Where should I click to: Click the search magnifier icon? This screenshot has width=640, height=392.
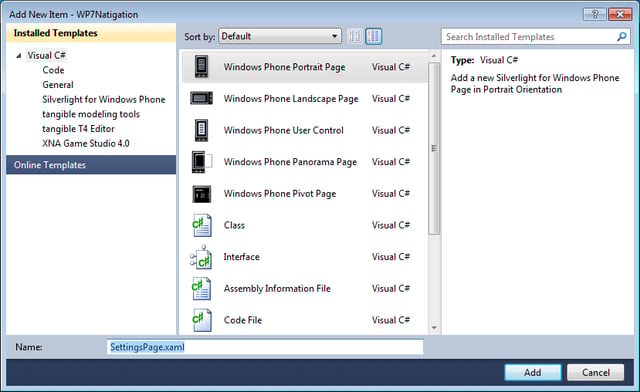(621, 37)
